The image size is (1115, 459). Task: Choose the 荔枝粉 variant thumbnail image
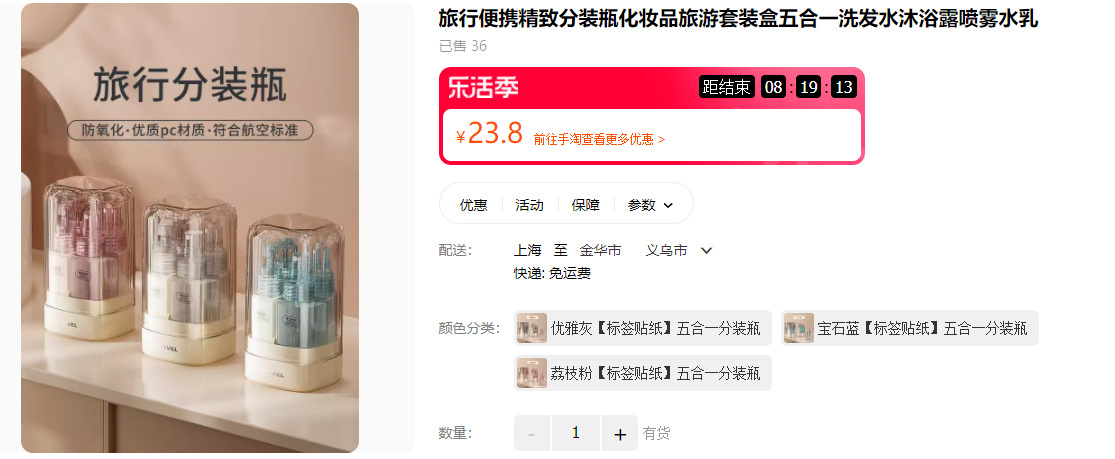(x=531, y=373)
